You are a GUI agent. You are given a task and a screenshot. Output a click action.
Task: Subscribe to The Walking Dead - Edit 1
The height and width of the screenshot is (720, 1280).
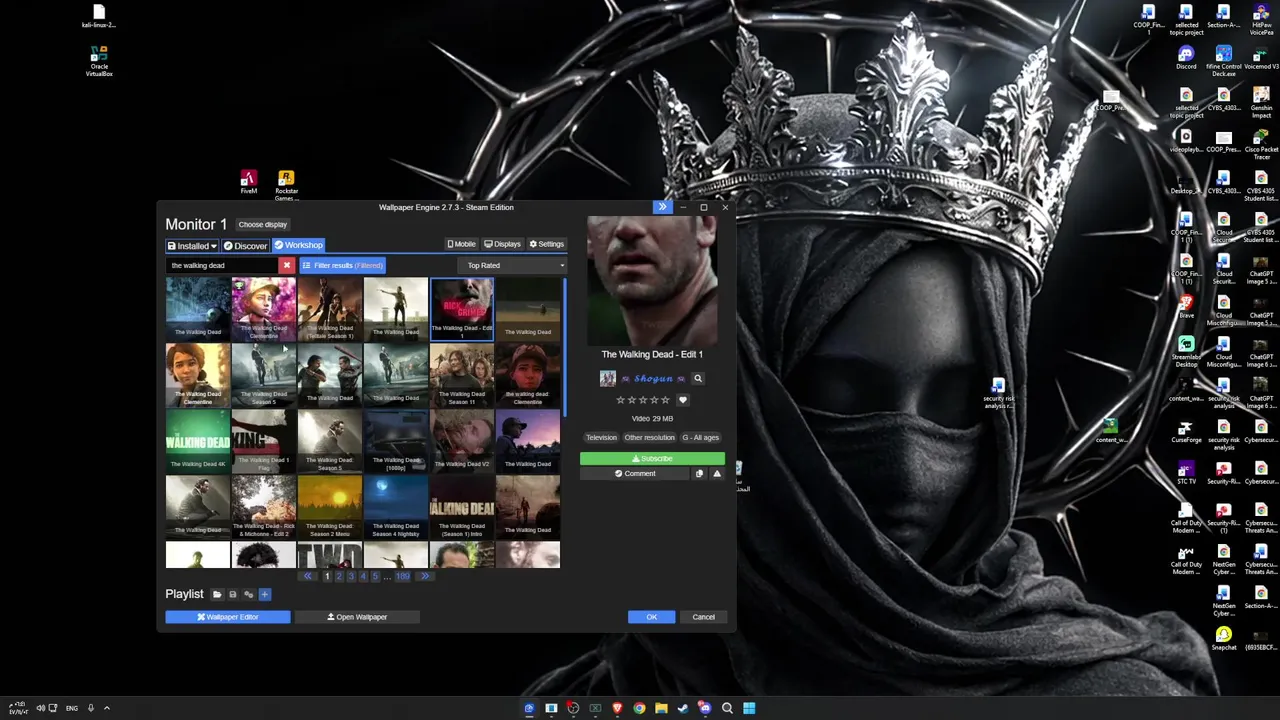(x=652, y=458)
